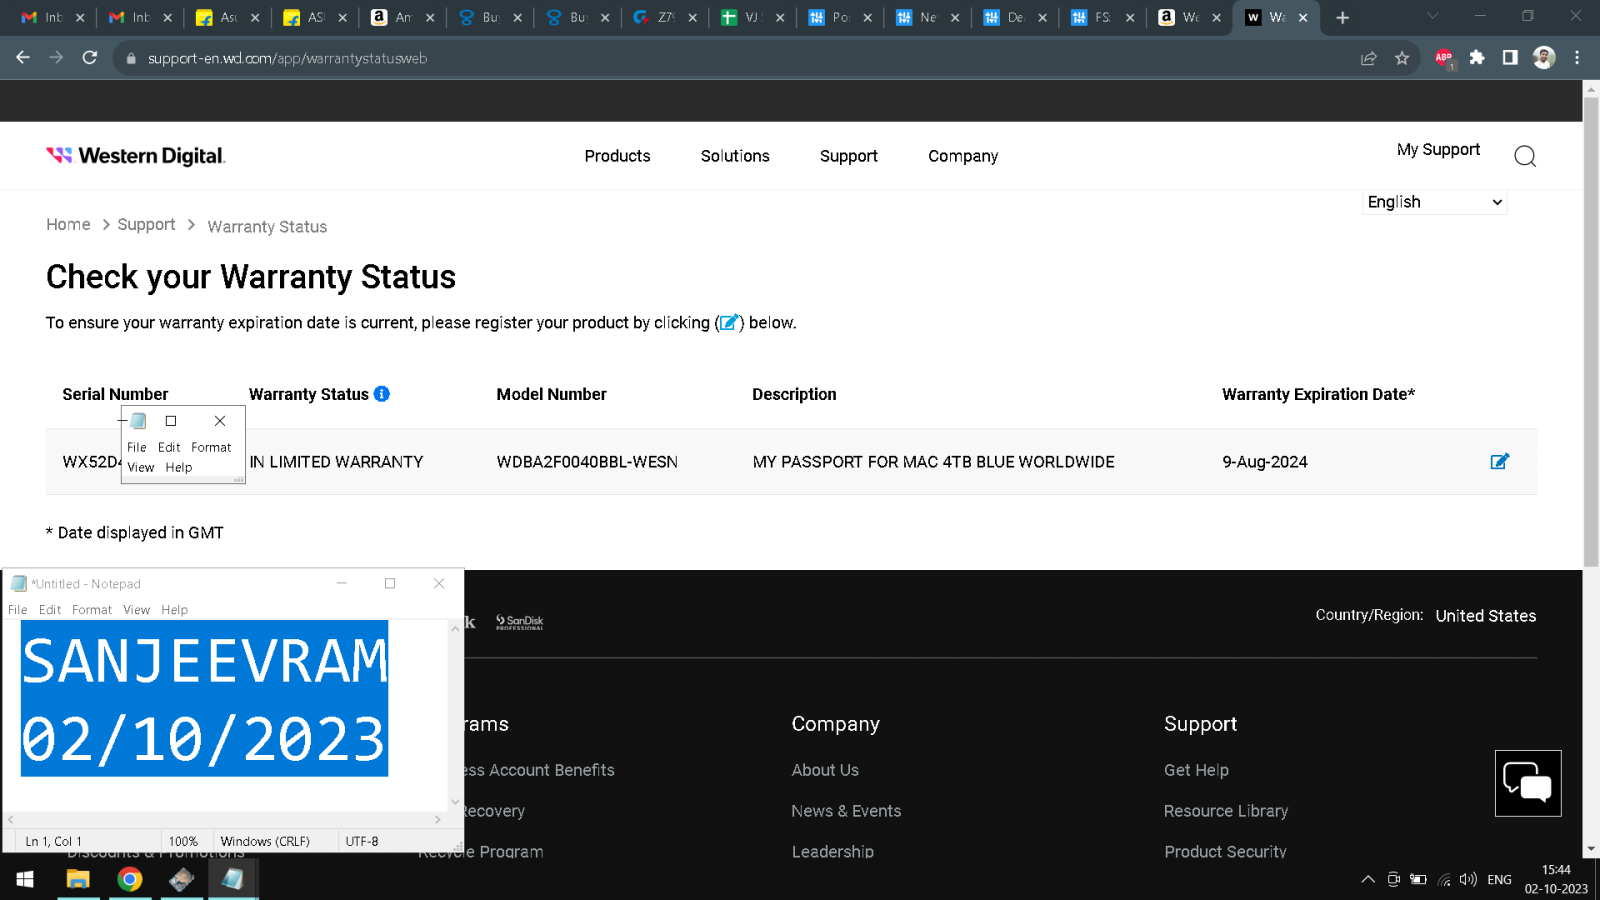The width and height of the screenshot is (1600, 900).
Task: Click the volume icon in system tray
Action: 1468,879
